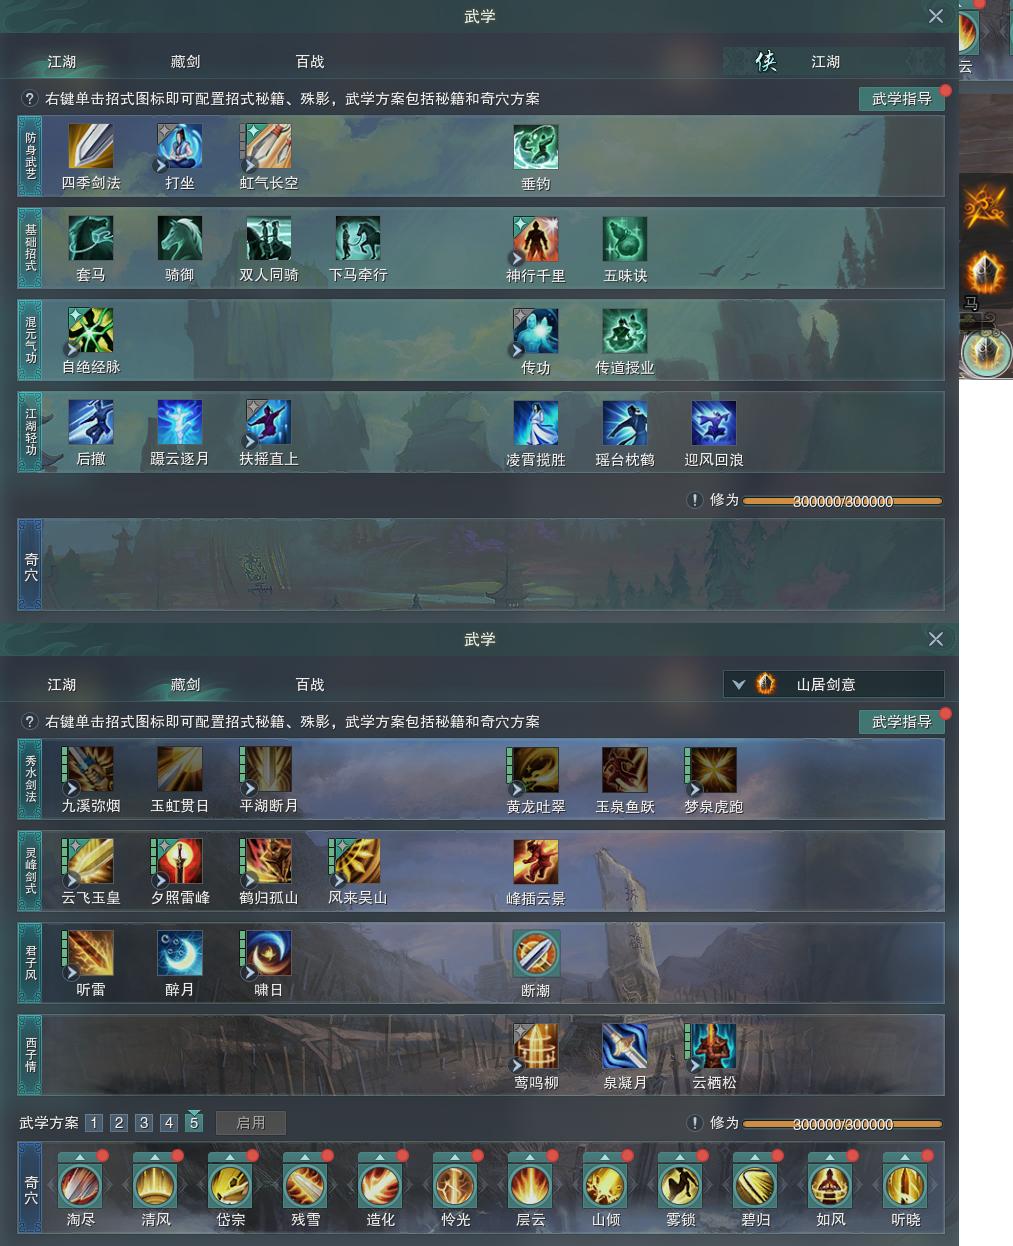Click the question mark help icon in upper panel
Viewport: 1013px width, 1246px height.
tap(29, 98)
